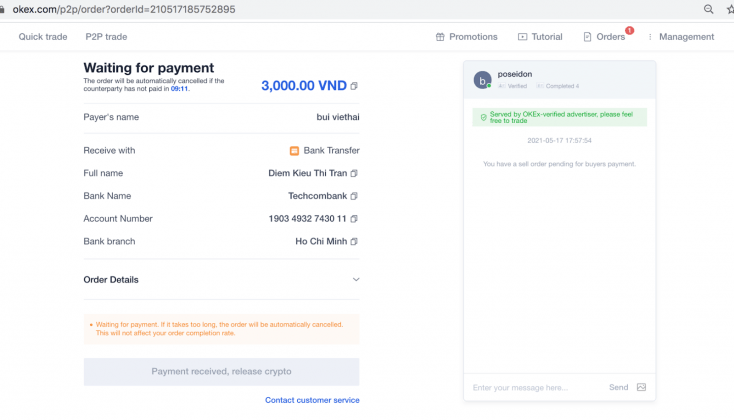Click the Bank Transfer payment icon

tap(294, 151)
